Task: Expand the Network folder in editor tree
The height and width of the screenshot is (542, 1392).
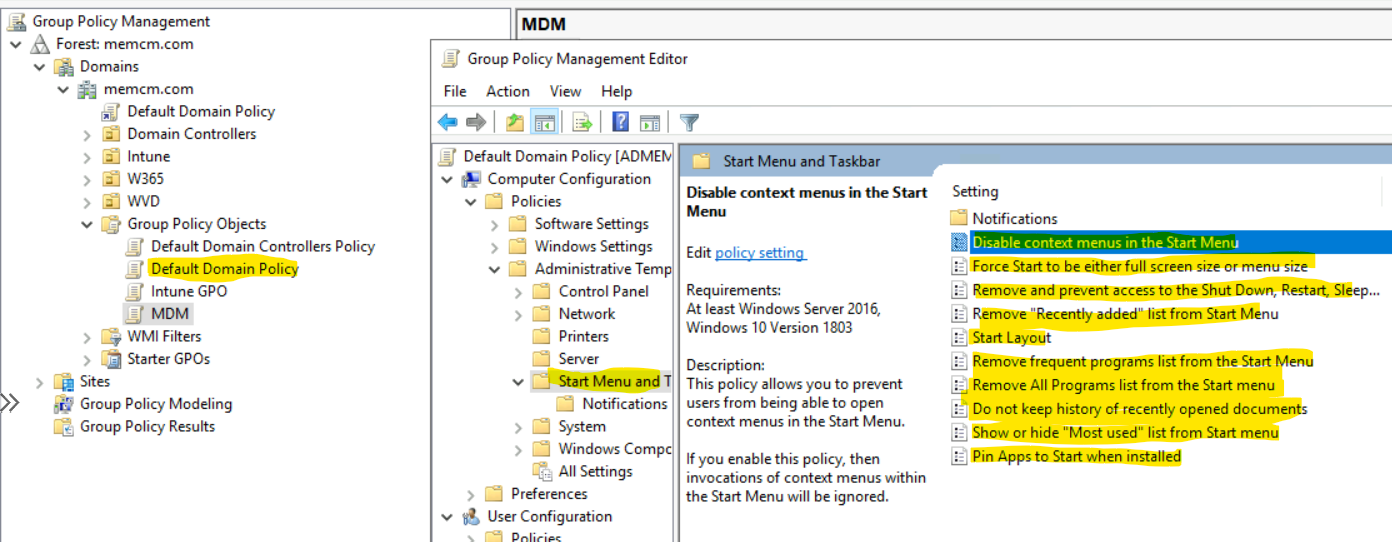Action: [x=518, y=314]
